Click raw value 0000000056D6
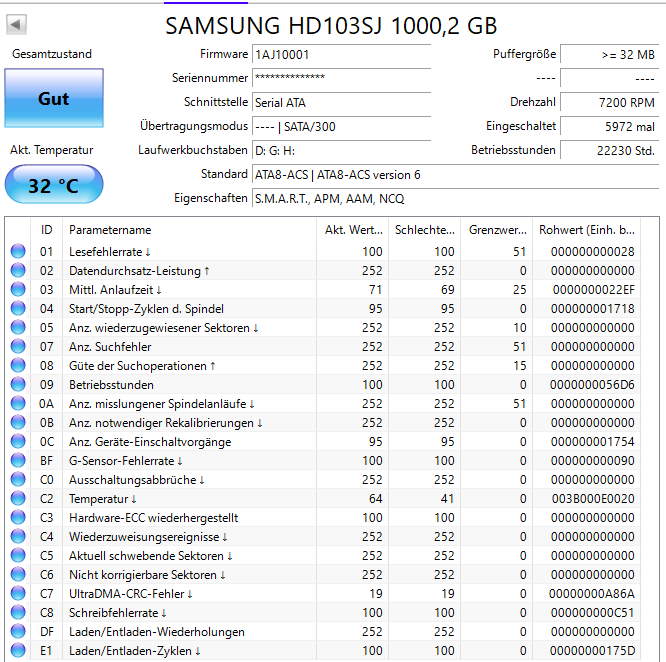The image size is (666, 662). point(592,385)
